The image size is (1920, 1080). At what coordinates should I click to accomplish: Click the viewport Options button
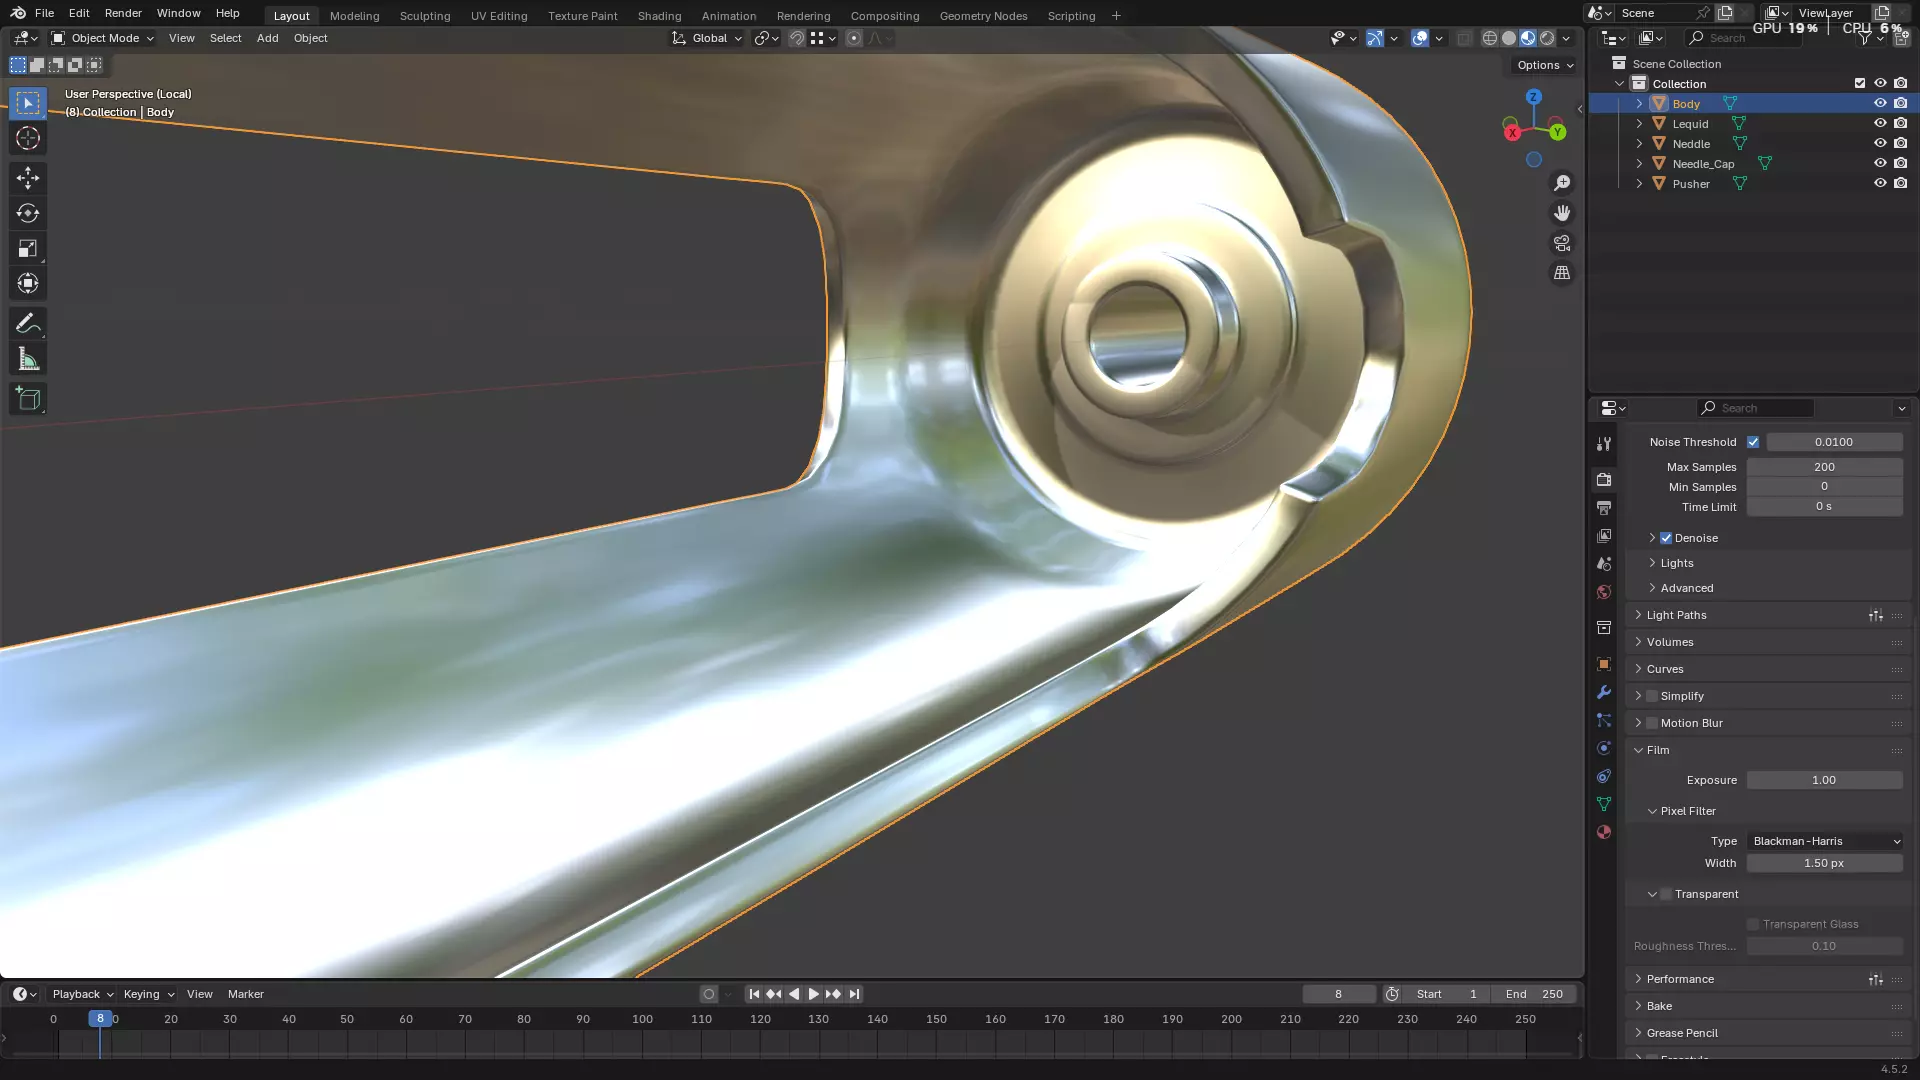pyautogui.click(x=1544, y=65)
